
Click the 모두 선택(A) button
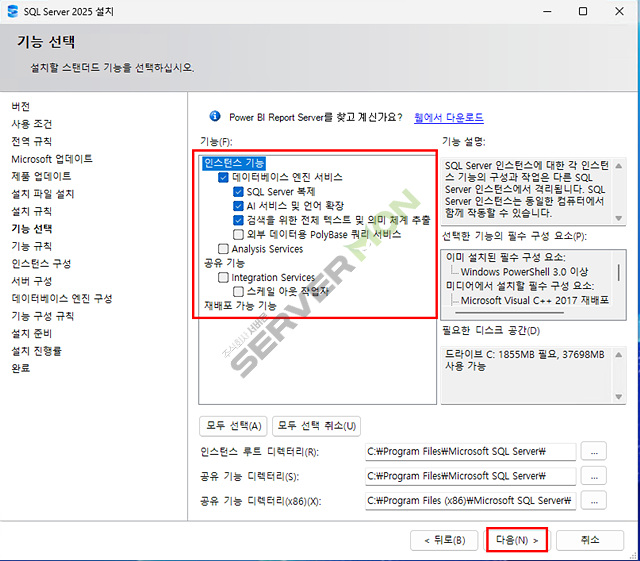[233, 426]
